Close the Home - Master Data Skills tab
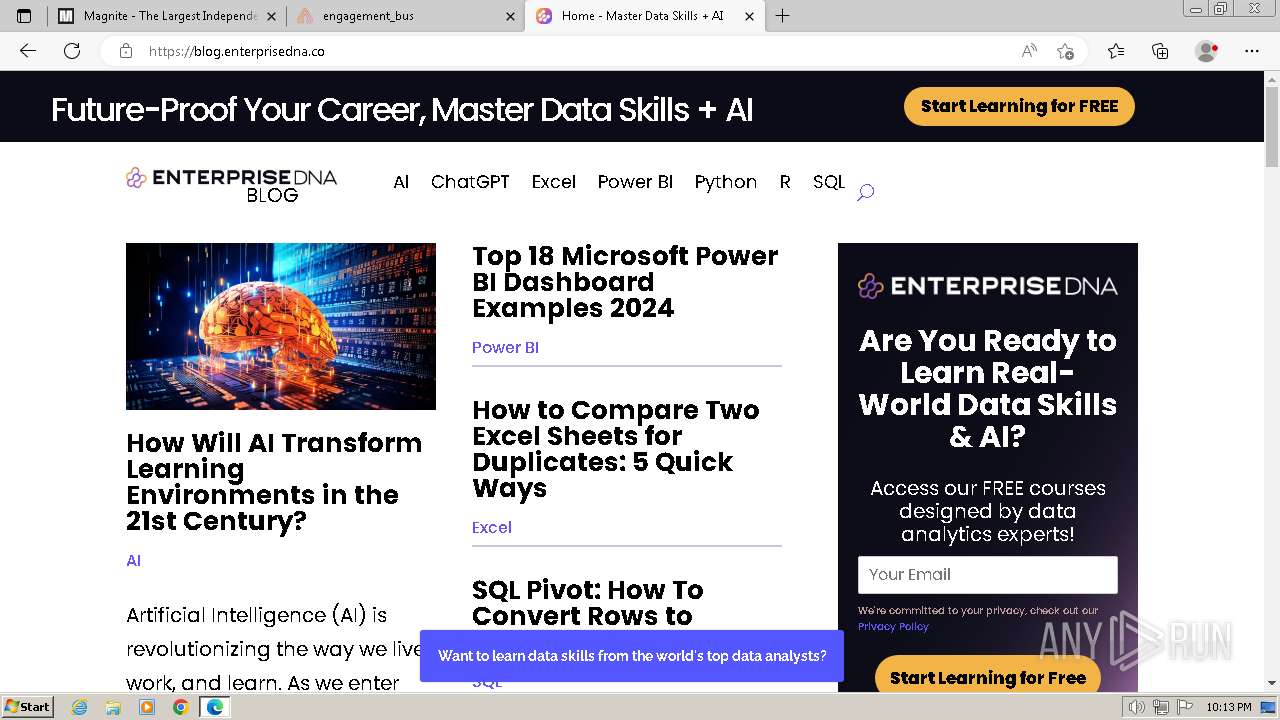The image size is (1280, 720). pyautogui.click(x=750, y=16)
